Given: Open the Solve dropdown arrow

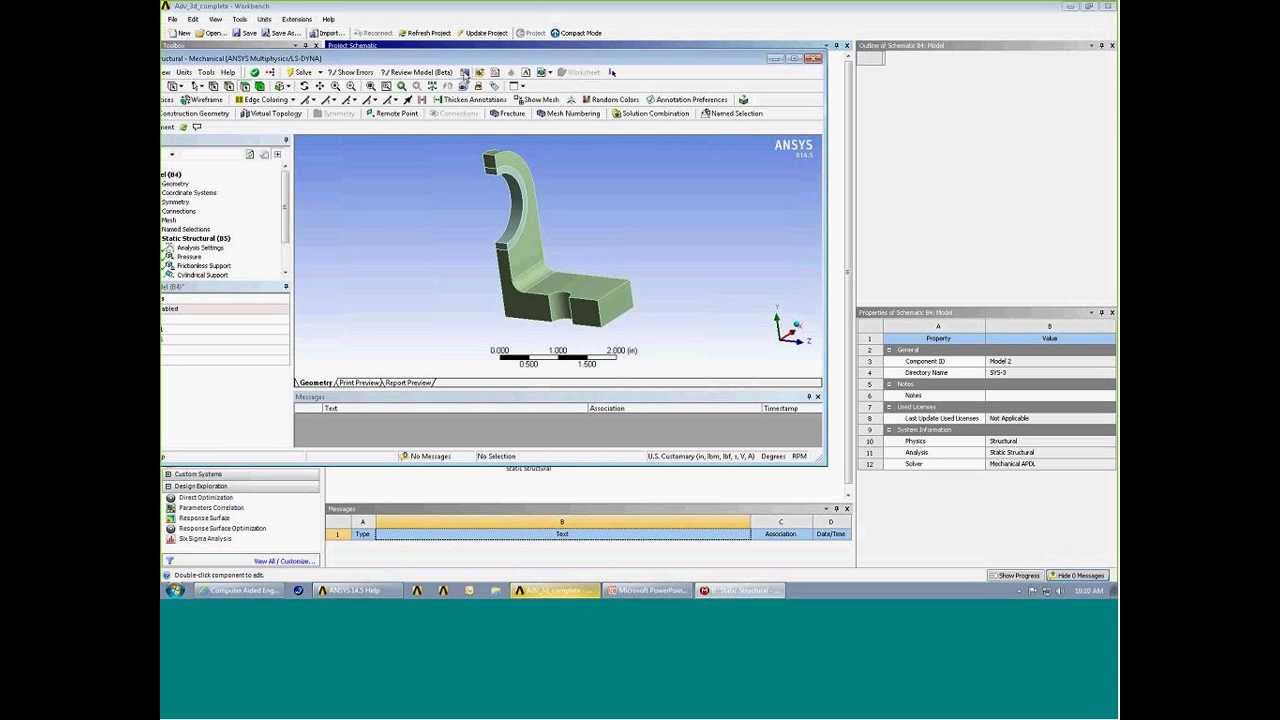Looking at the screenshot, I should point(320,72).
